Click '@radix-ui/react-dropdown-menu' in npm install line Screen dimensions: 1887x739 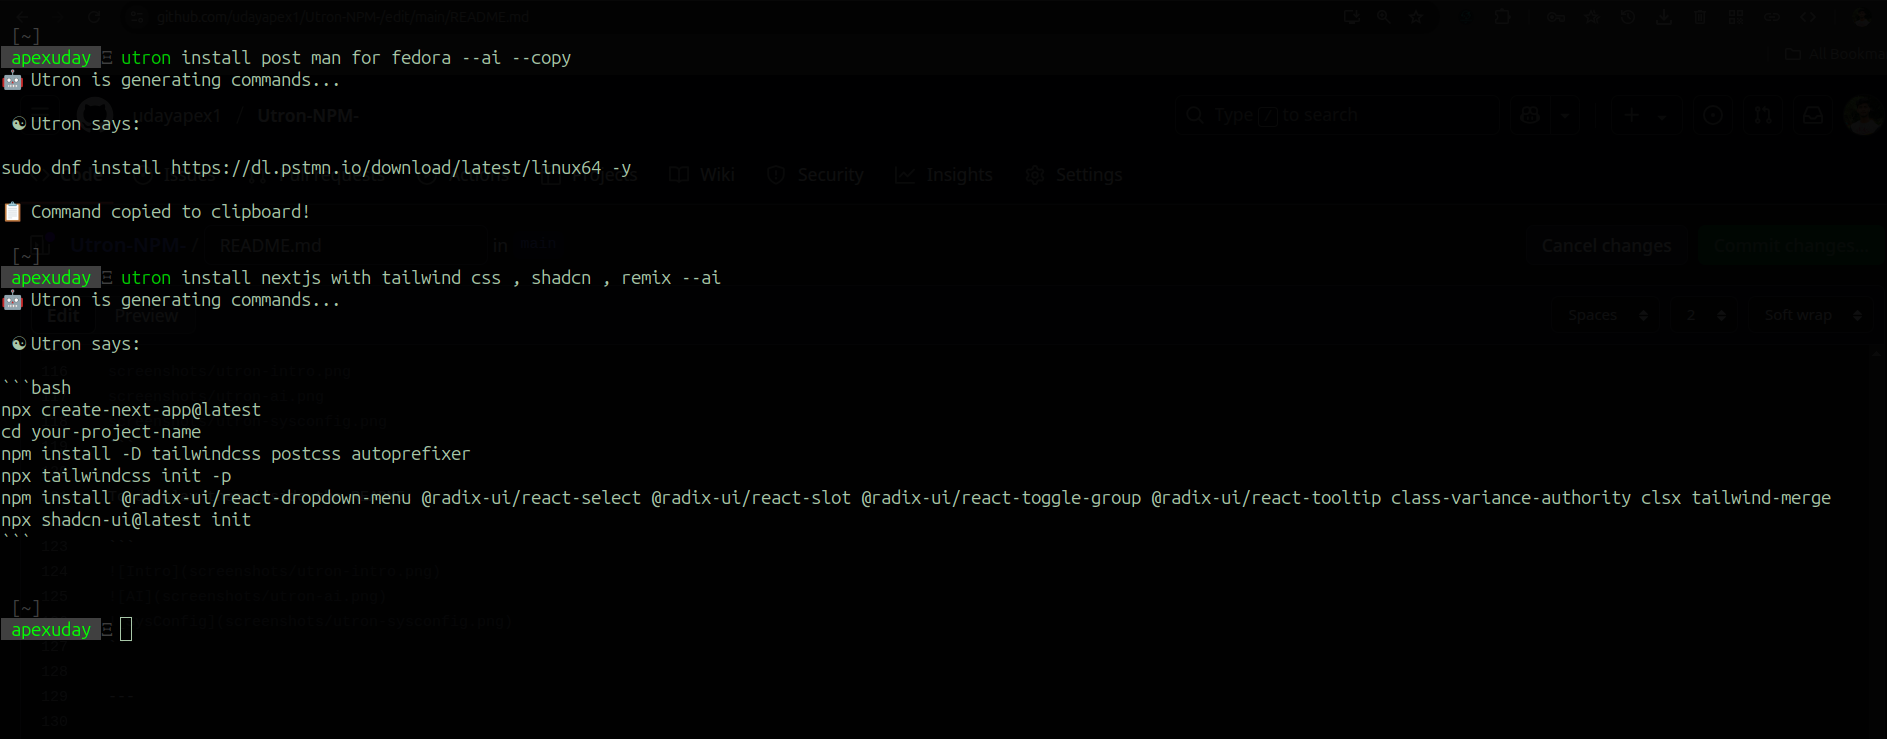point(266,498)
